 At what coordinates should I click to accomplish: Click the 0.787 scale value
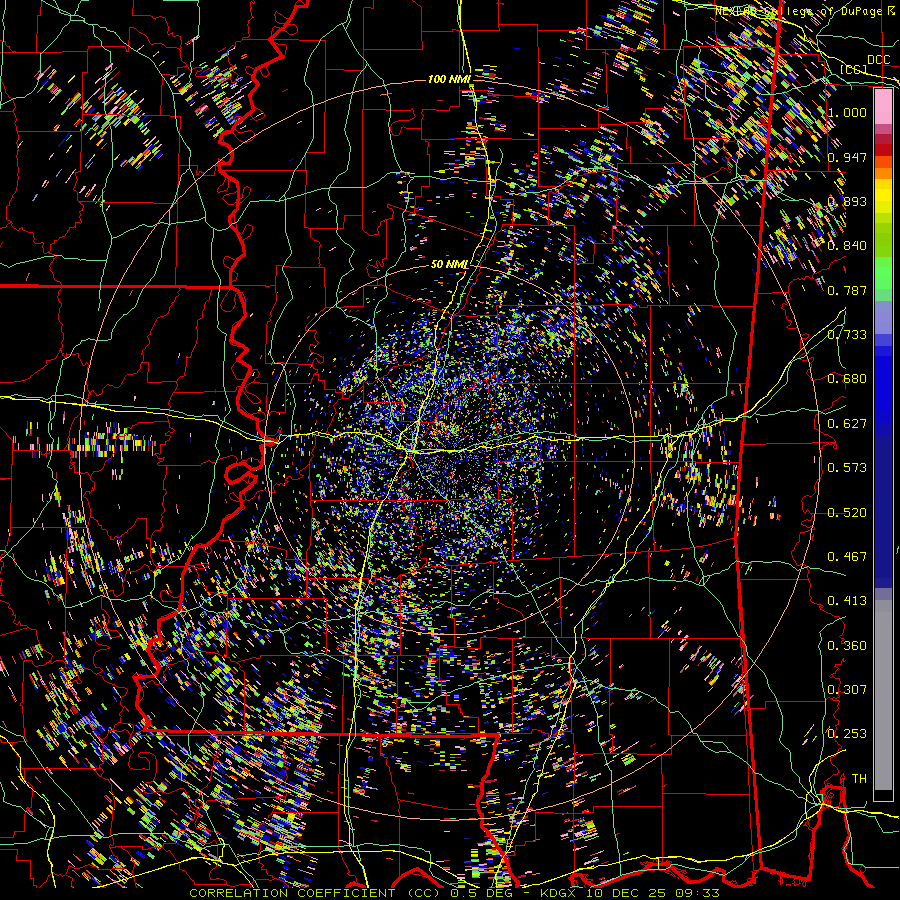coord(847,290)
